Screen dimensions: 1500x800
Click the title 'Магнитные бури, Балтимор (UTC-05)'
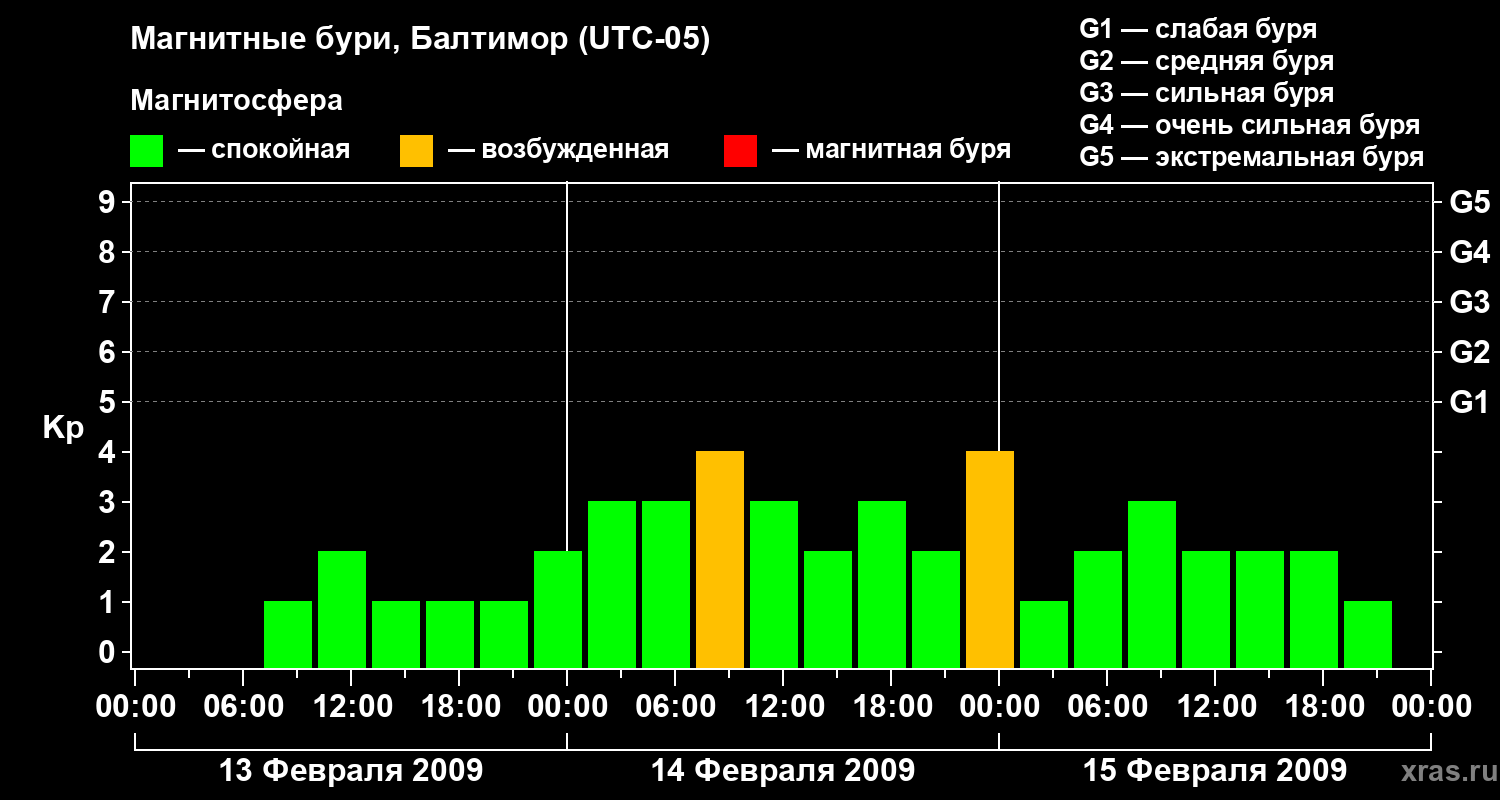[x=420, y=41]
